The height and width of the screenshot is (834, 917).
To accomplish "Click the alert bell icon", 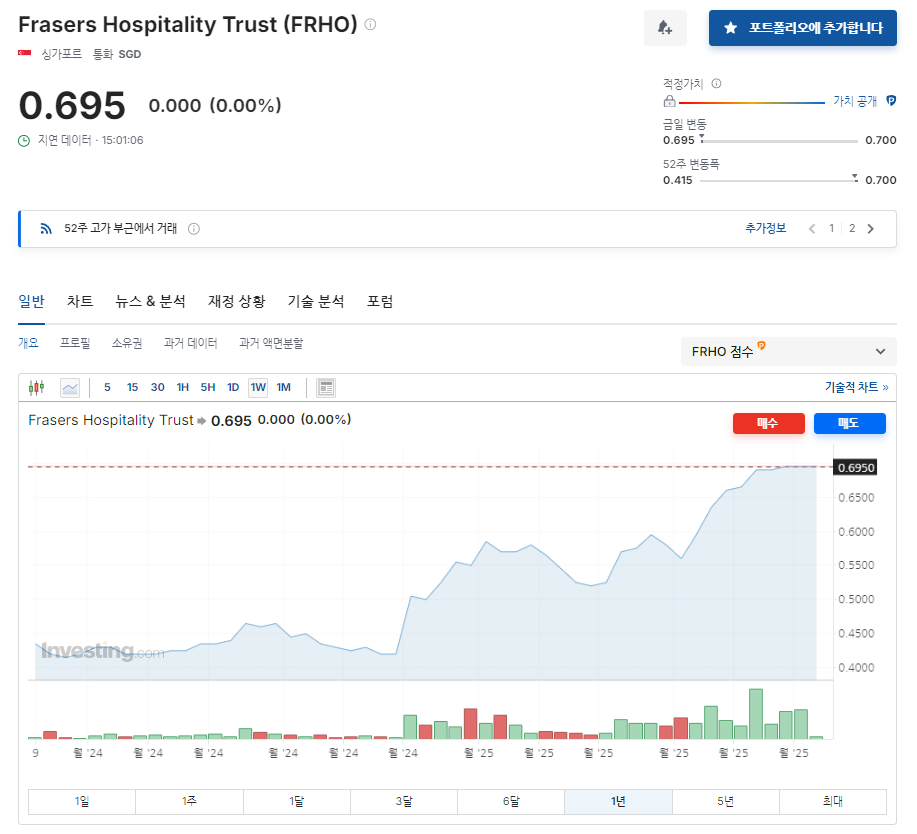I will click(665, 27).
